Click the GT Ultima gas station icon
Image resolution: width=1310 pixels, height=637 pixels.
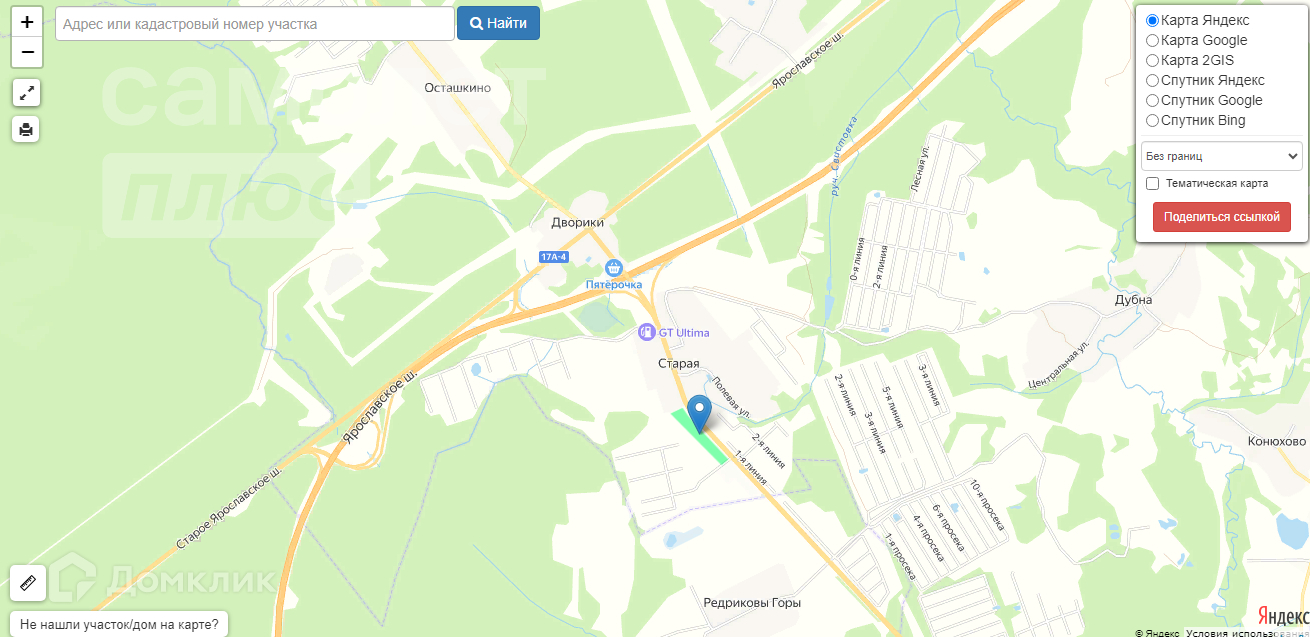coord(647,332)
